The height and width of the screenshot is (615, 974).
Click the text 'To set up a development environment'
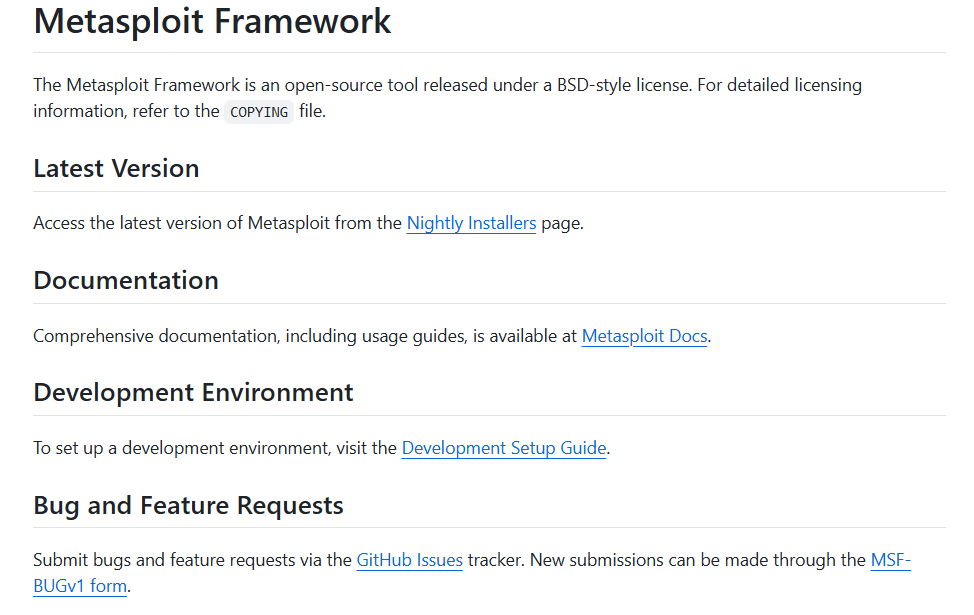click(x=182, y=448)
